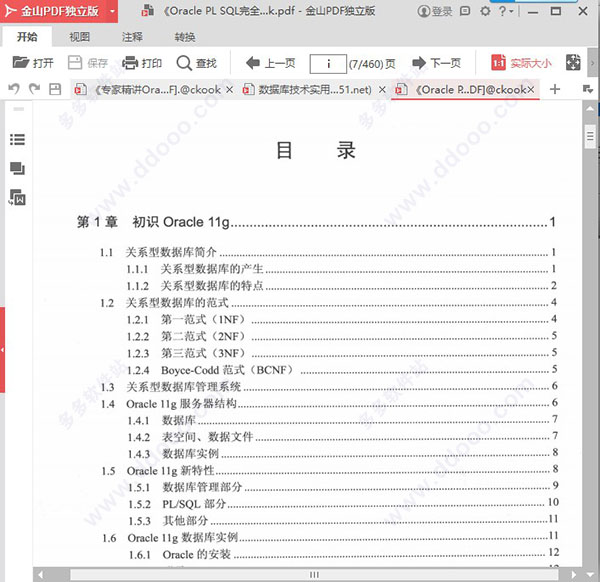This screenshot has height=582, width=600.
Task: Switch to the 专家精讲Ora... document tab
Action: click(153, 90)
